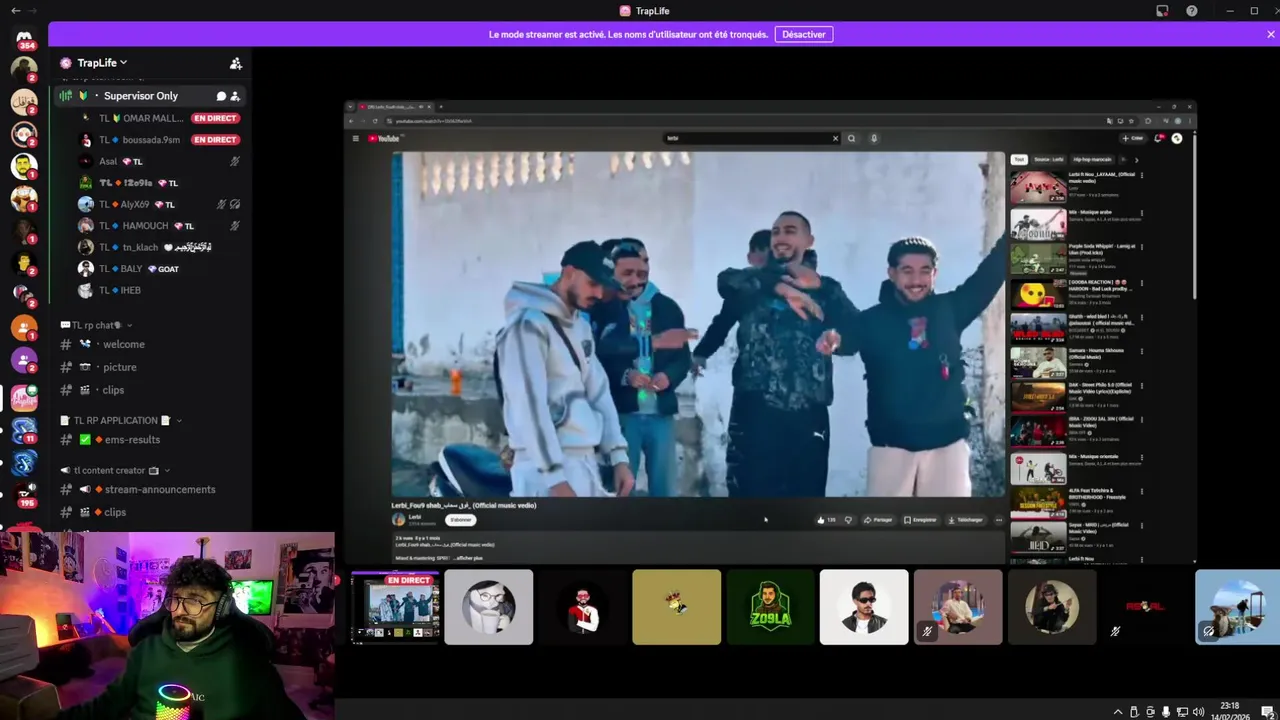Screen dimensions: 1280x720
Task: Click the S'abonner subscribe button
Action: point(460,520)
